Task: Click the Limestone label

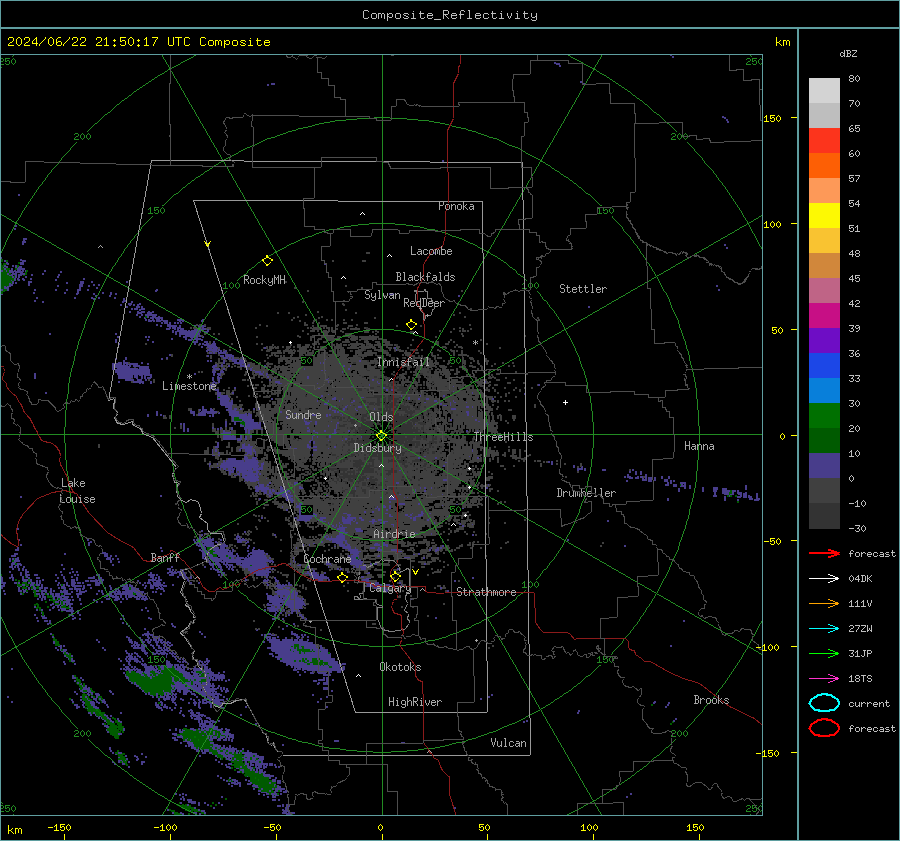Action: coord(189,386)
